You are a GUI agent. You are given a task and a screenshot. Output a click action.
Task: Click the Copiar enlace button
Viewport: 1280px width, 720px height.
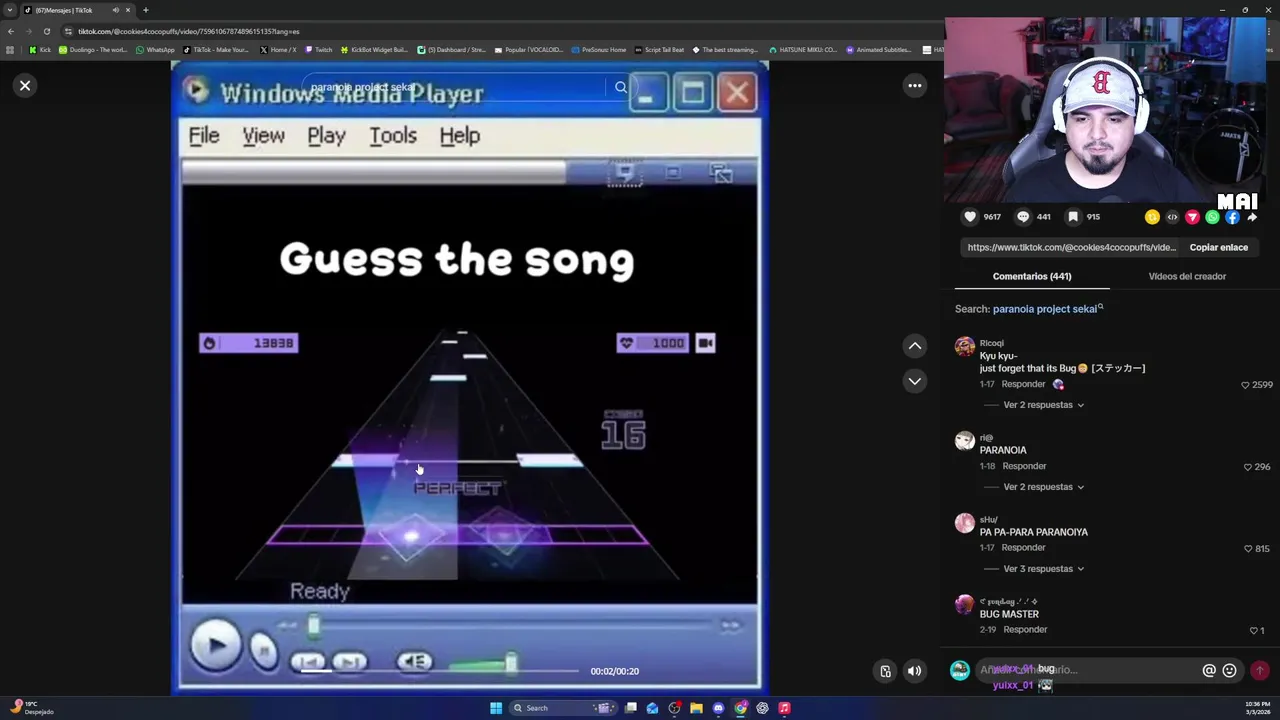click(x=1218, y=247)
